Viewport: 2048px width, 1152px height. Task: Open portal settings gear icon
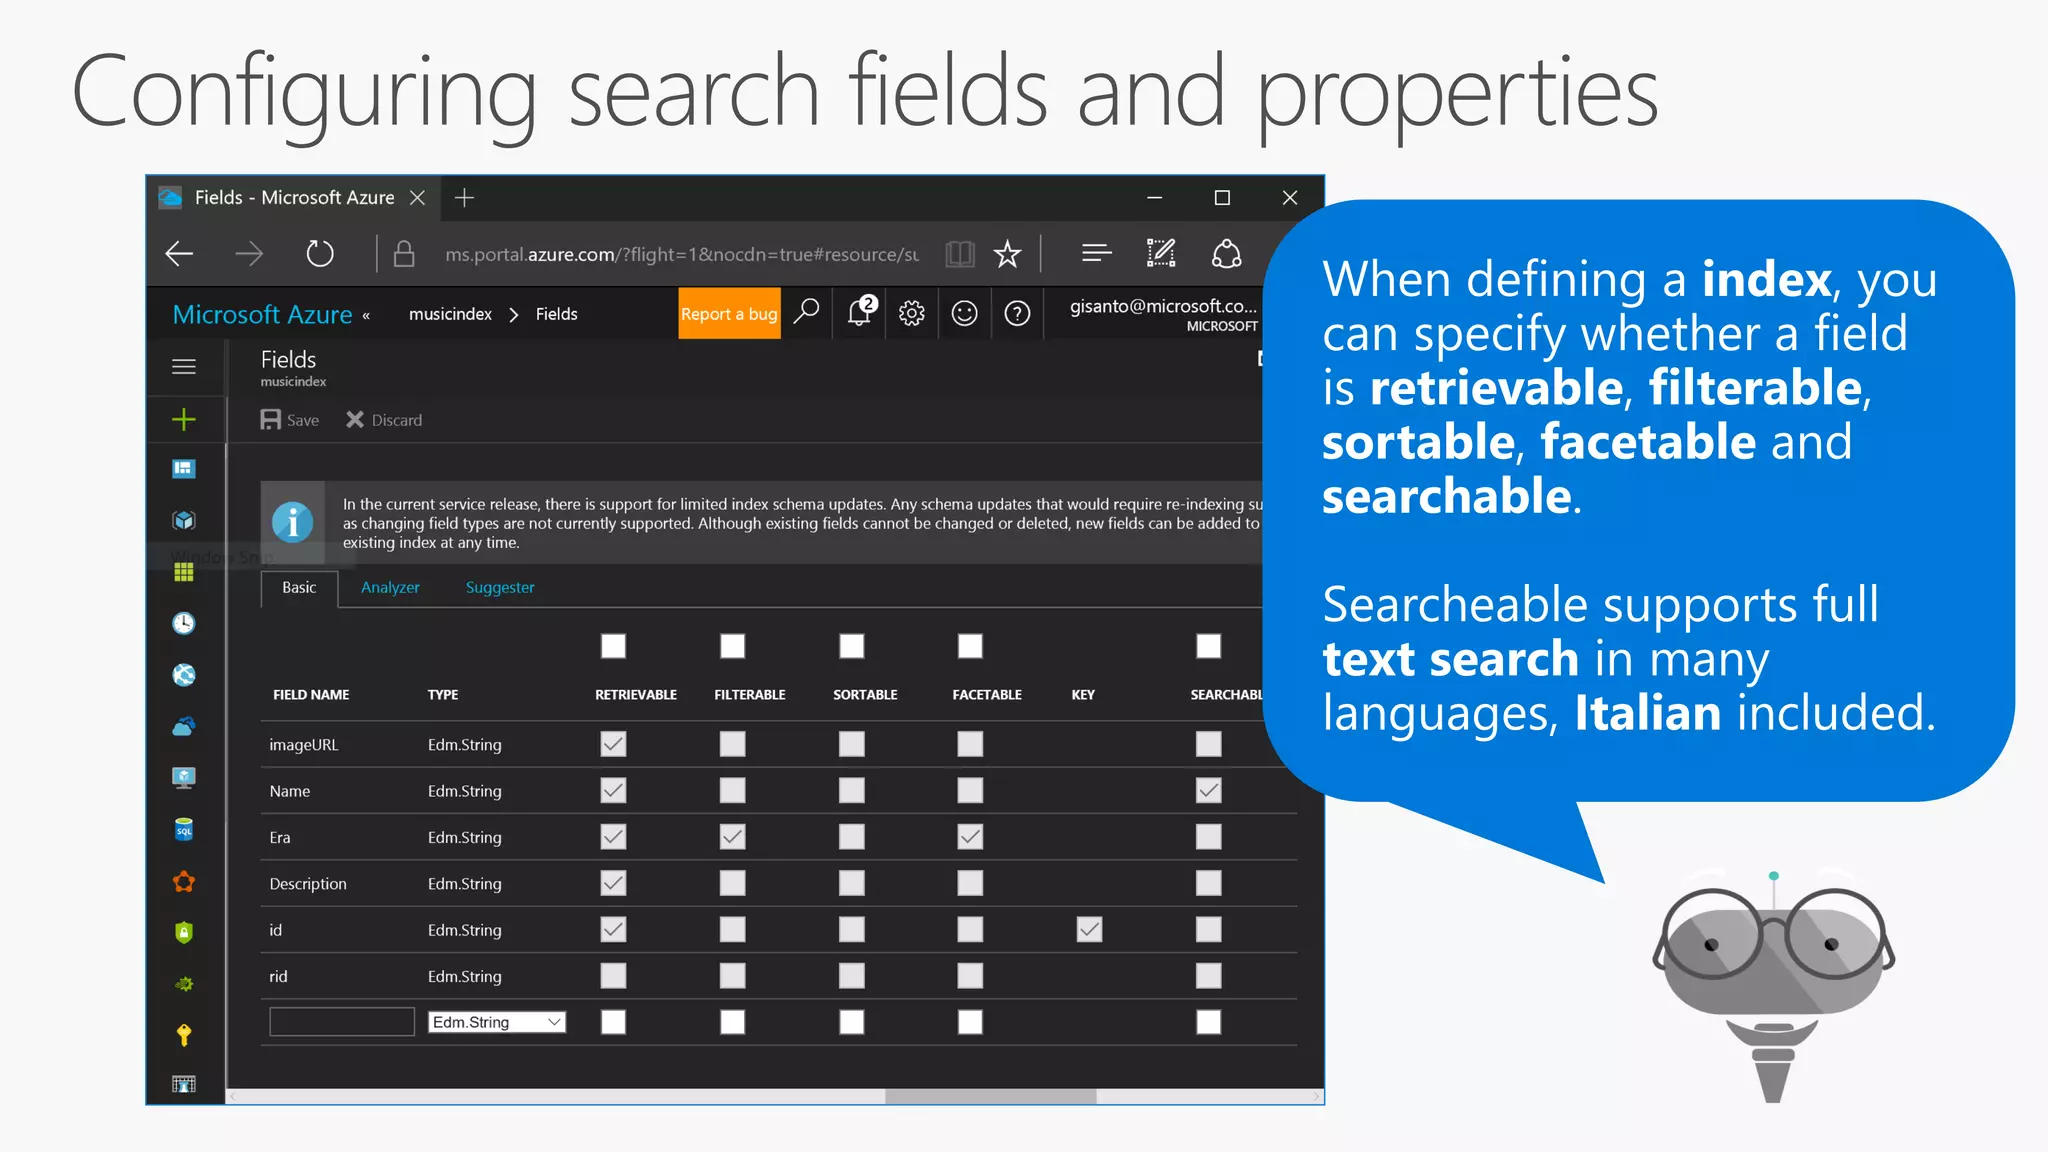[911, 314]
